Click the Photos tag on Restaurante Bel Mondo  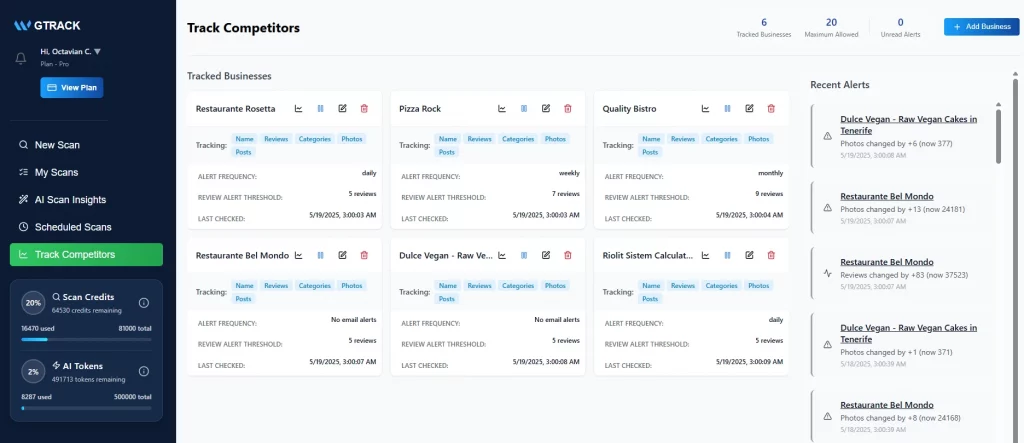(351, 286)
